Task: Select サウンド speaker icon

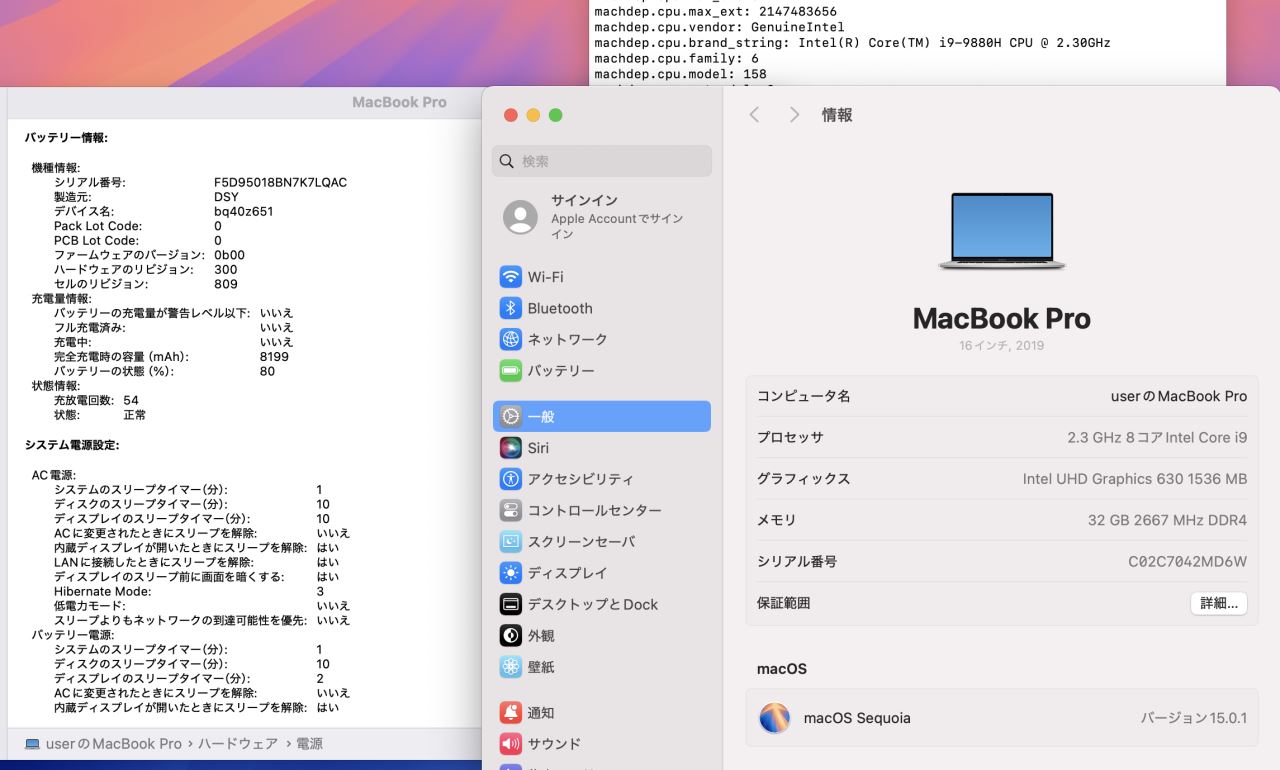Action: (x=511, y=744)
